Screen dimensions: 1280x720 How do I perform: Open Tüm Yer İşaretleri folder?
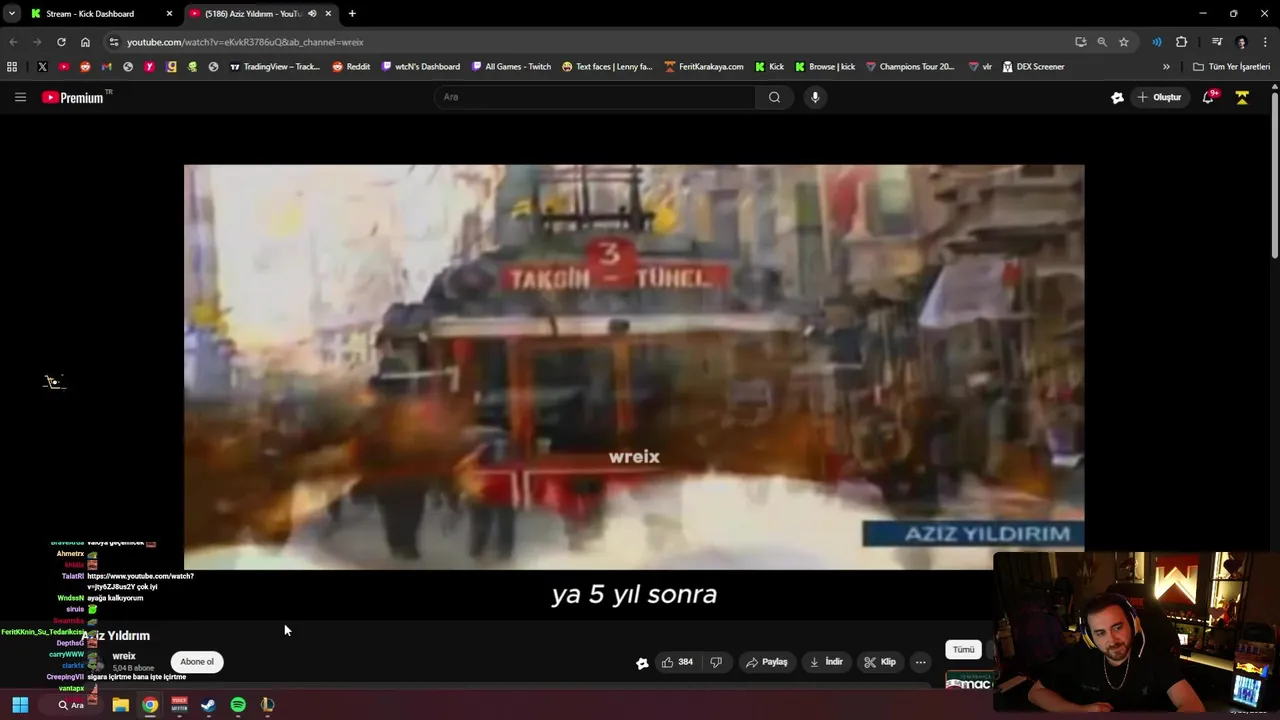pyautogui.click(x=1231, y=67)
